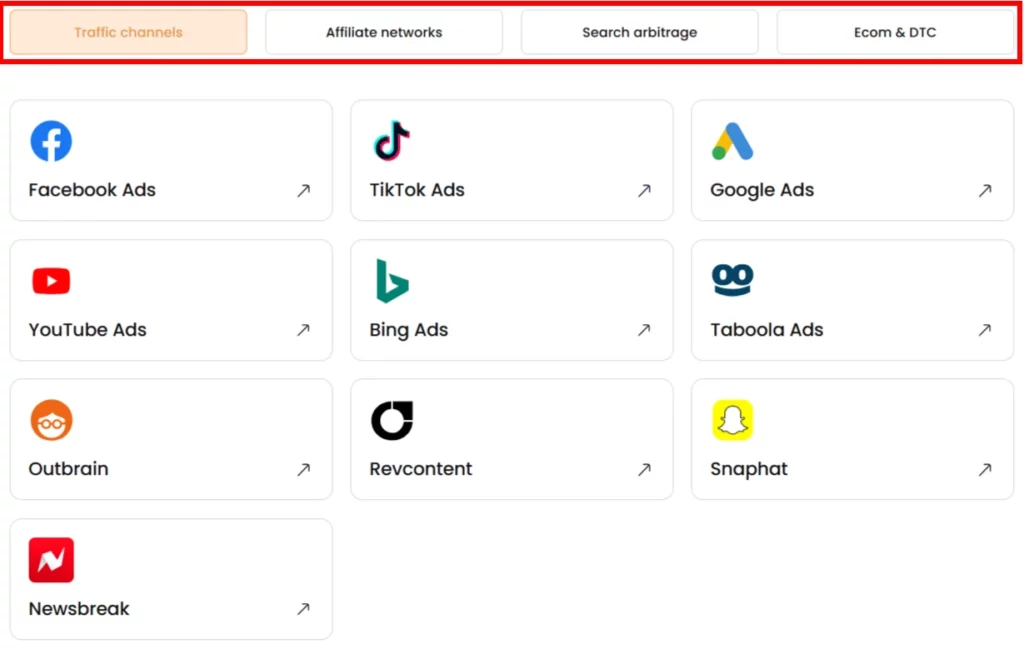The width and height of the screenshot is (1024, 649).
Task: Switch to the Affiliate networks tab
Action: 383,32
